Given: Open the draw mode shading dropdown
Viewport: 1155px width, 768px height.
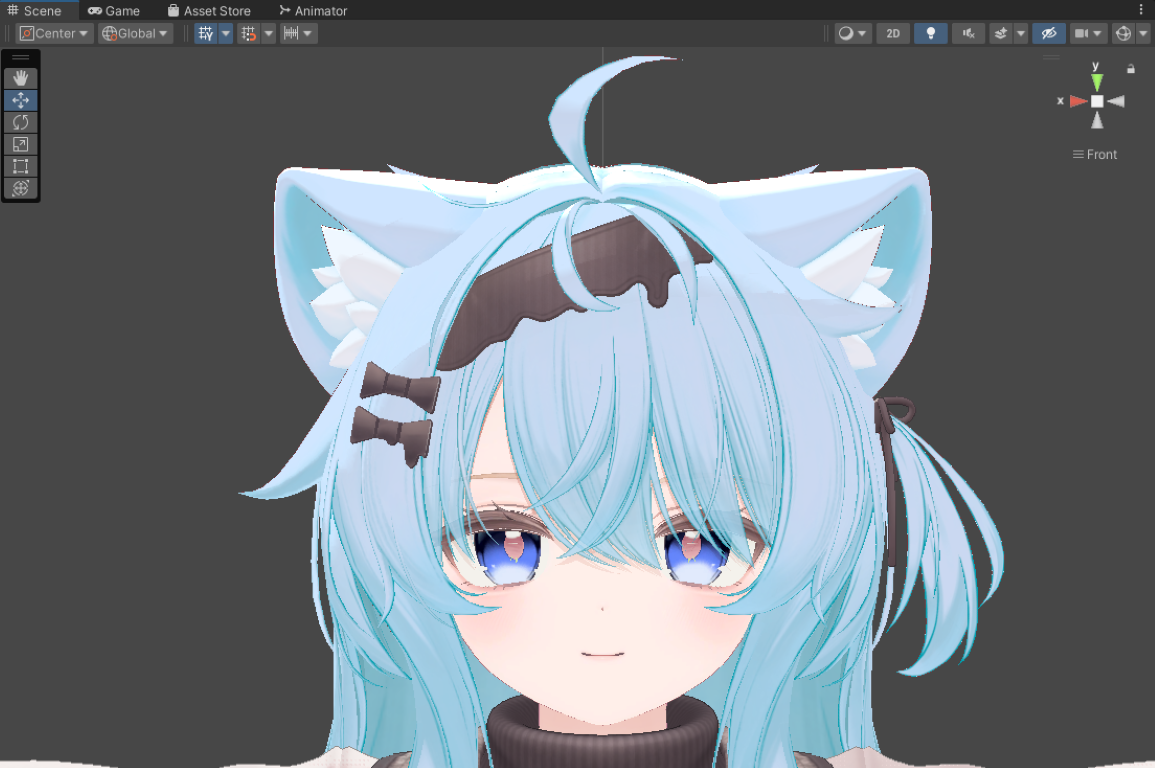Looking at the screenshot, I should click(853, 33).
